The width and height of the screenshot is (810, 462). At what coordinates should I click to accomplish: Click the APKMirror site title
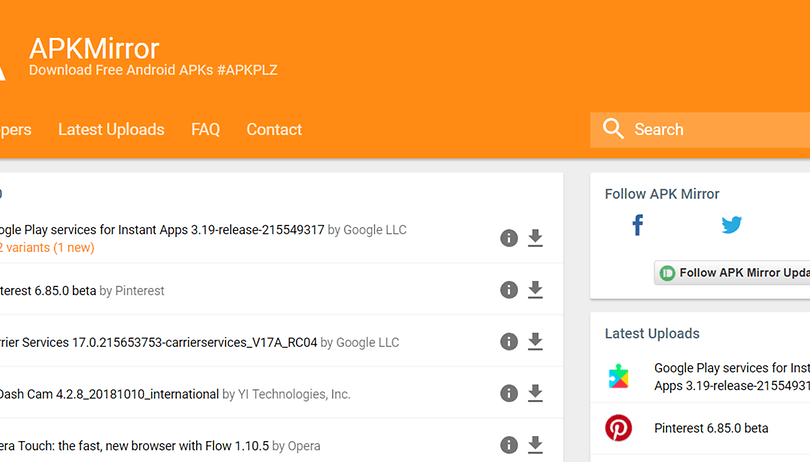click(94, 49)
